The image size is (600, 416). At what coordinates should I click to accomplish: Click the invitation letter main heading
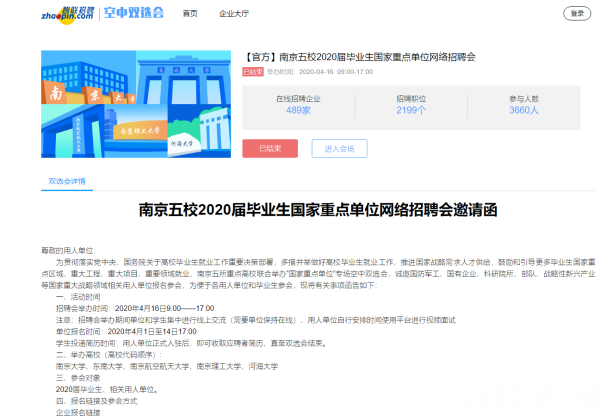point(318,210)
